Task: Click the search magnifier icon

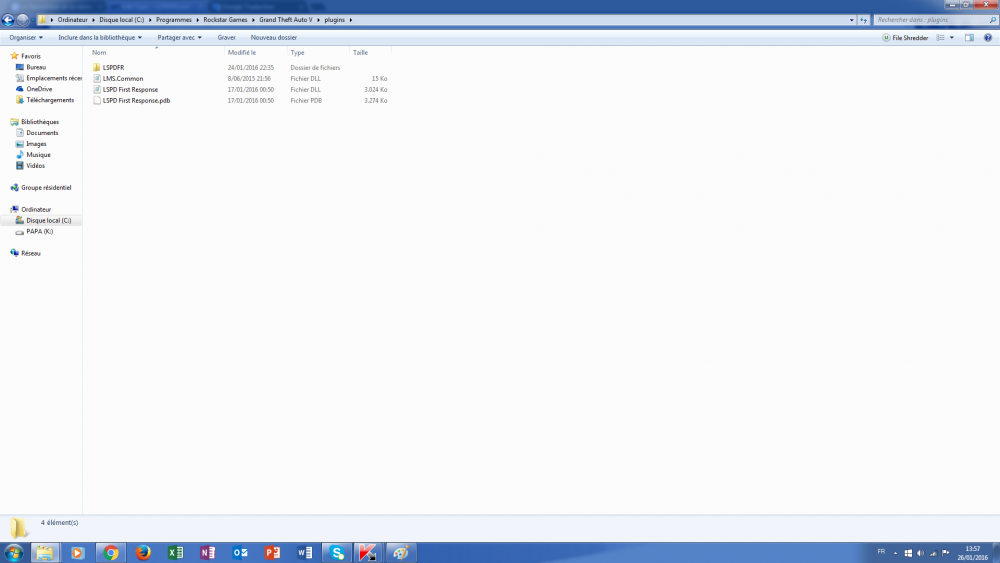Action: coord(992,20)
